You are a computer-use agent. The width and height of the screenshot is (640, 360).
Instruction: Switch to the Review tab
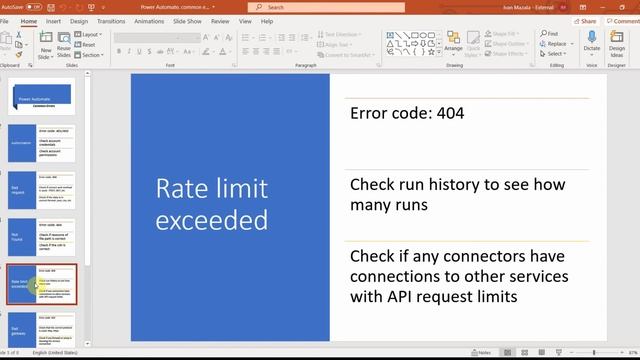click(220, 21)
